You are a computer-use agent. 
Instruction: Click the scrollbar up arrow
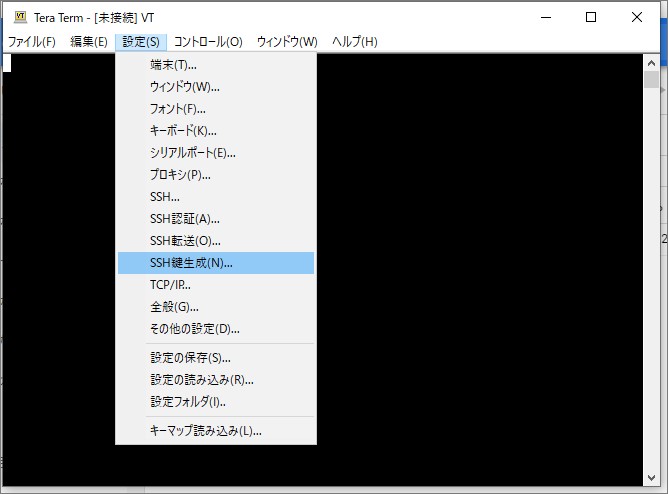coord(651,63)
